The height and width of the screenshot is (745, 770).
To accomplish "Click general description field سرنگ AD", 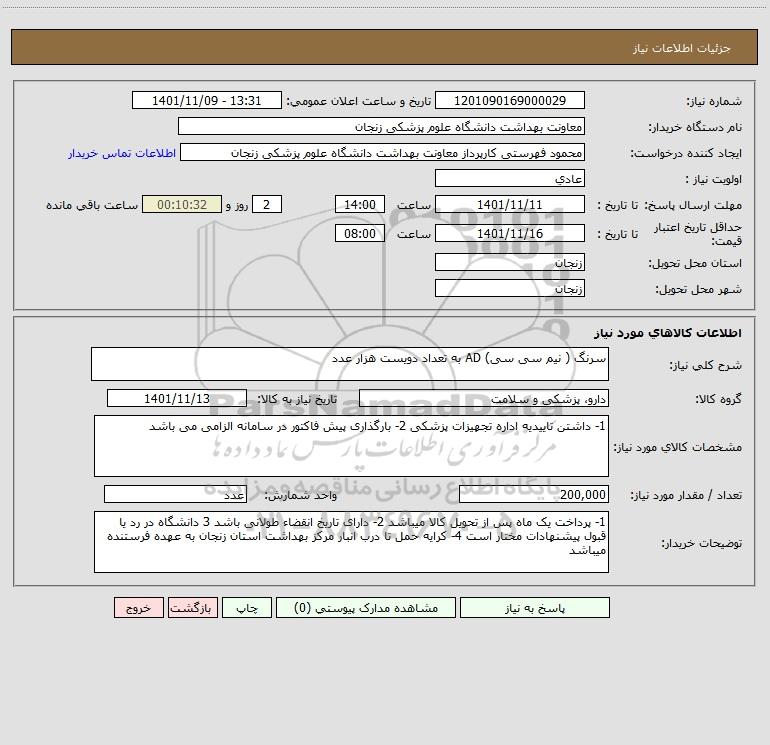I will tap(350, 364).
